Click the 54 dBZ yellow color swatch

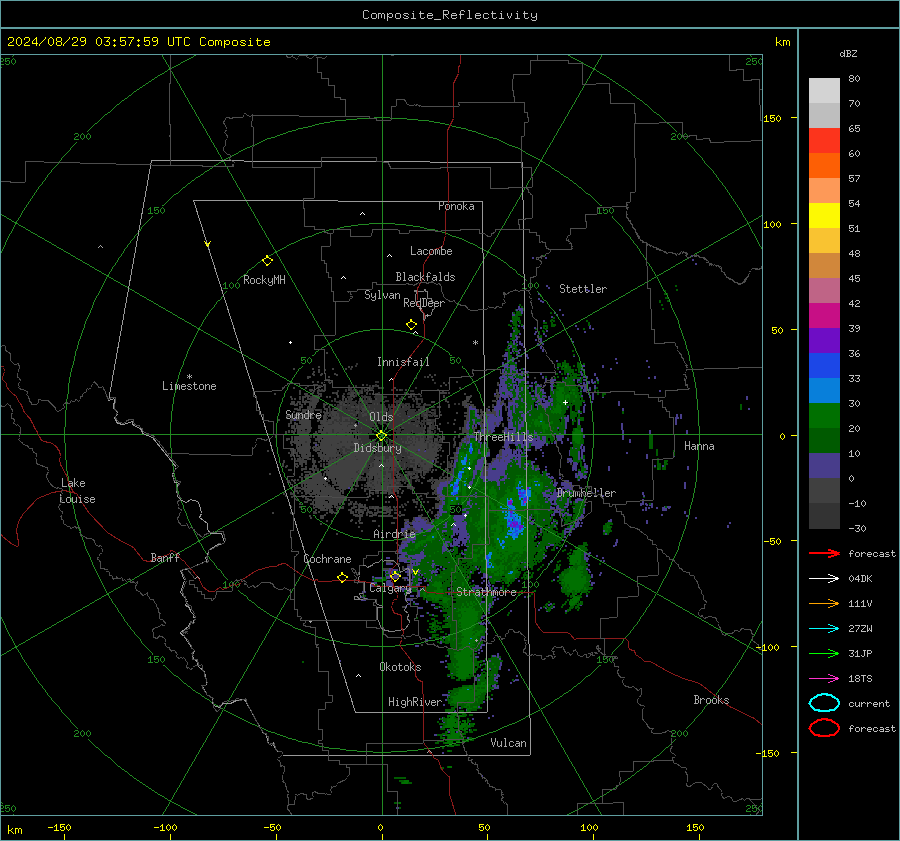[x=824, y=215]
